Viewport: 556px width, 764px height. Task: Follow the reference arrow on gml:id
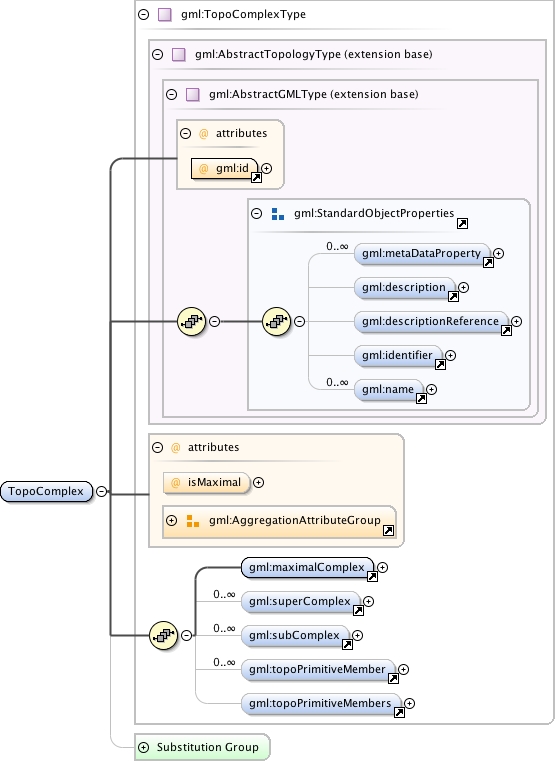pos(256,178)
